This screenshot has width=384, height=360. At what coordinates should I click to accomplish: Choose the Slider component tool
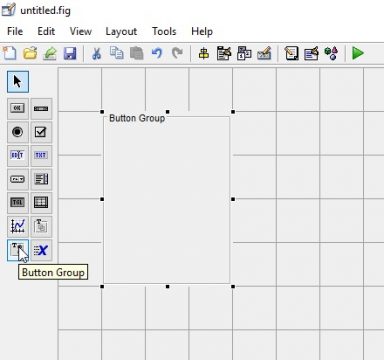pyautogui.click(x=41, y=108)
